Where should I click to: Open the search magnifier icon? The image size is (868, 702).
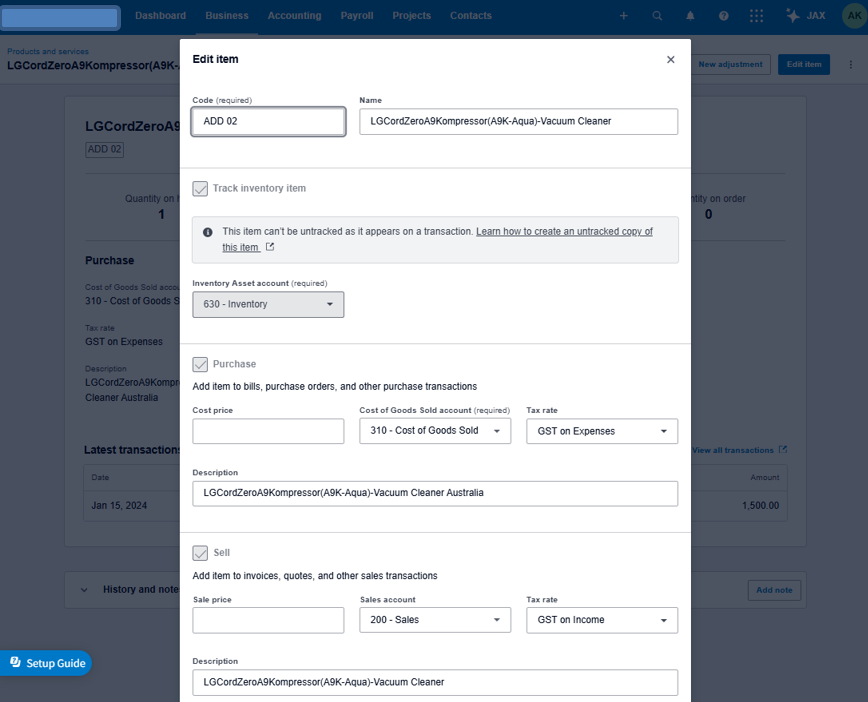[657, 16]
